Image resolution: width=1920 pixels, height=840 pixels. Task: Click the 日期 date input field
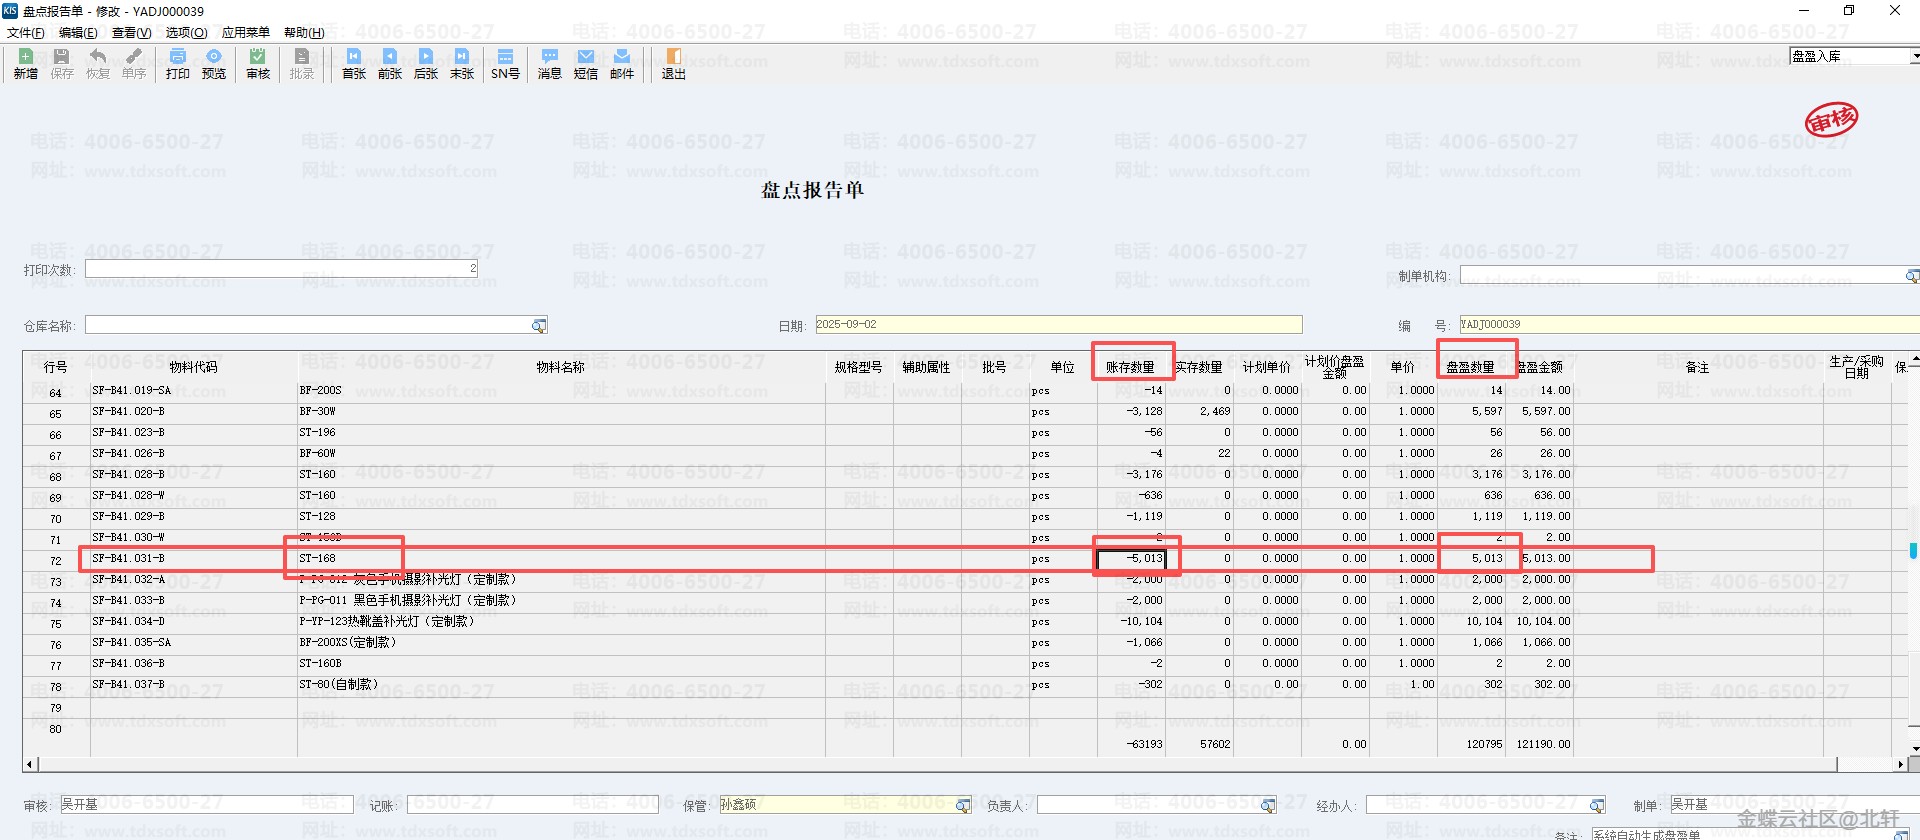pyautogui.click(x=1058, y=325)
